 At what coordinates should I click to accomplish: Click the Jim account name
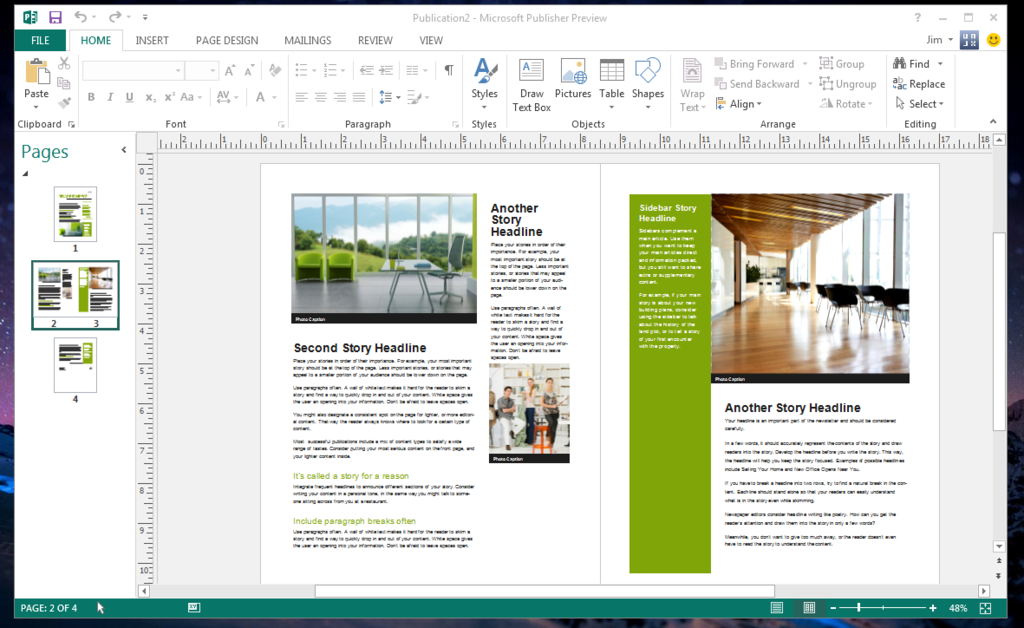[x=935, y=40]
